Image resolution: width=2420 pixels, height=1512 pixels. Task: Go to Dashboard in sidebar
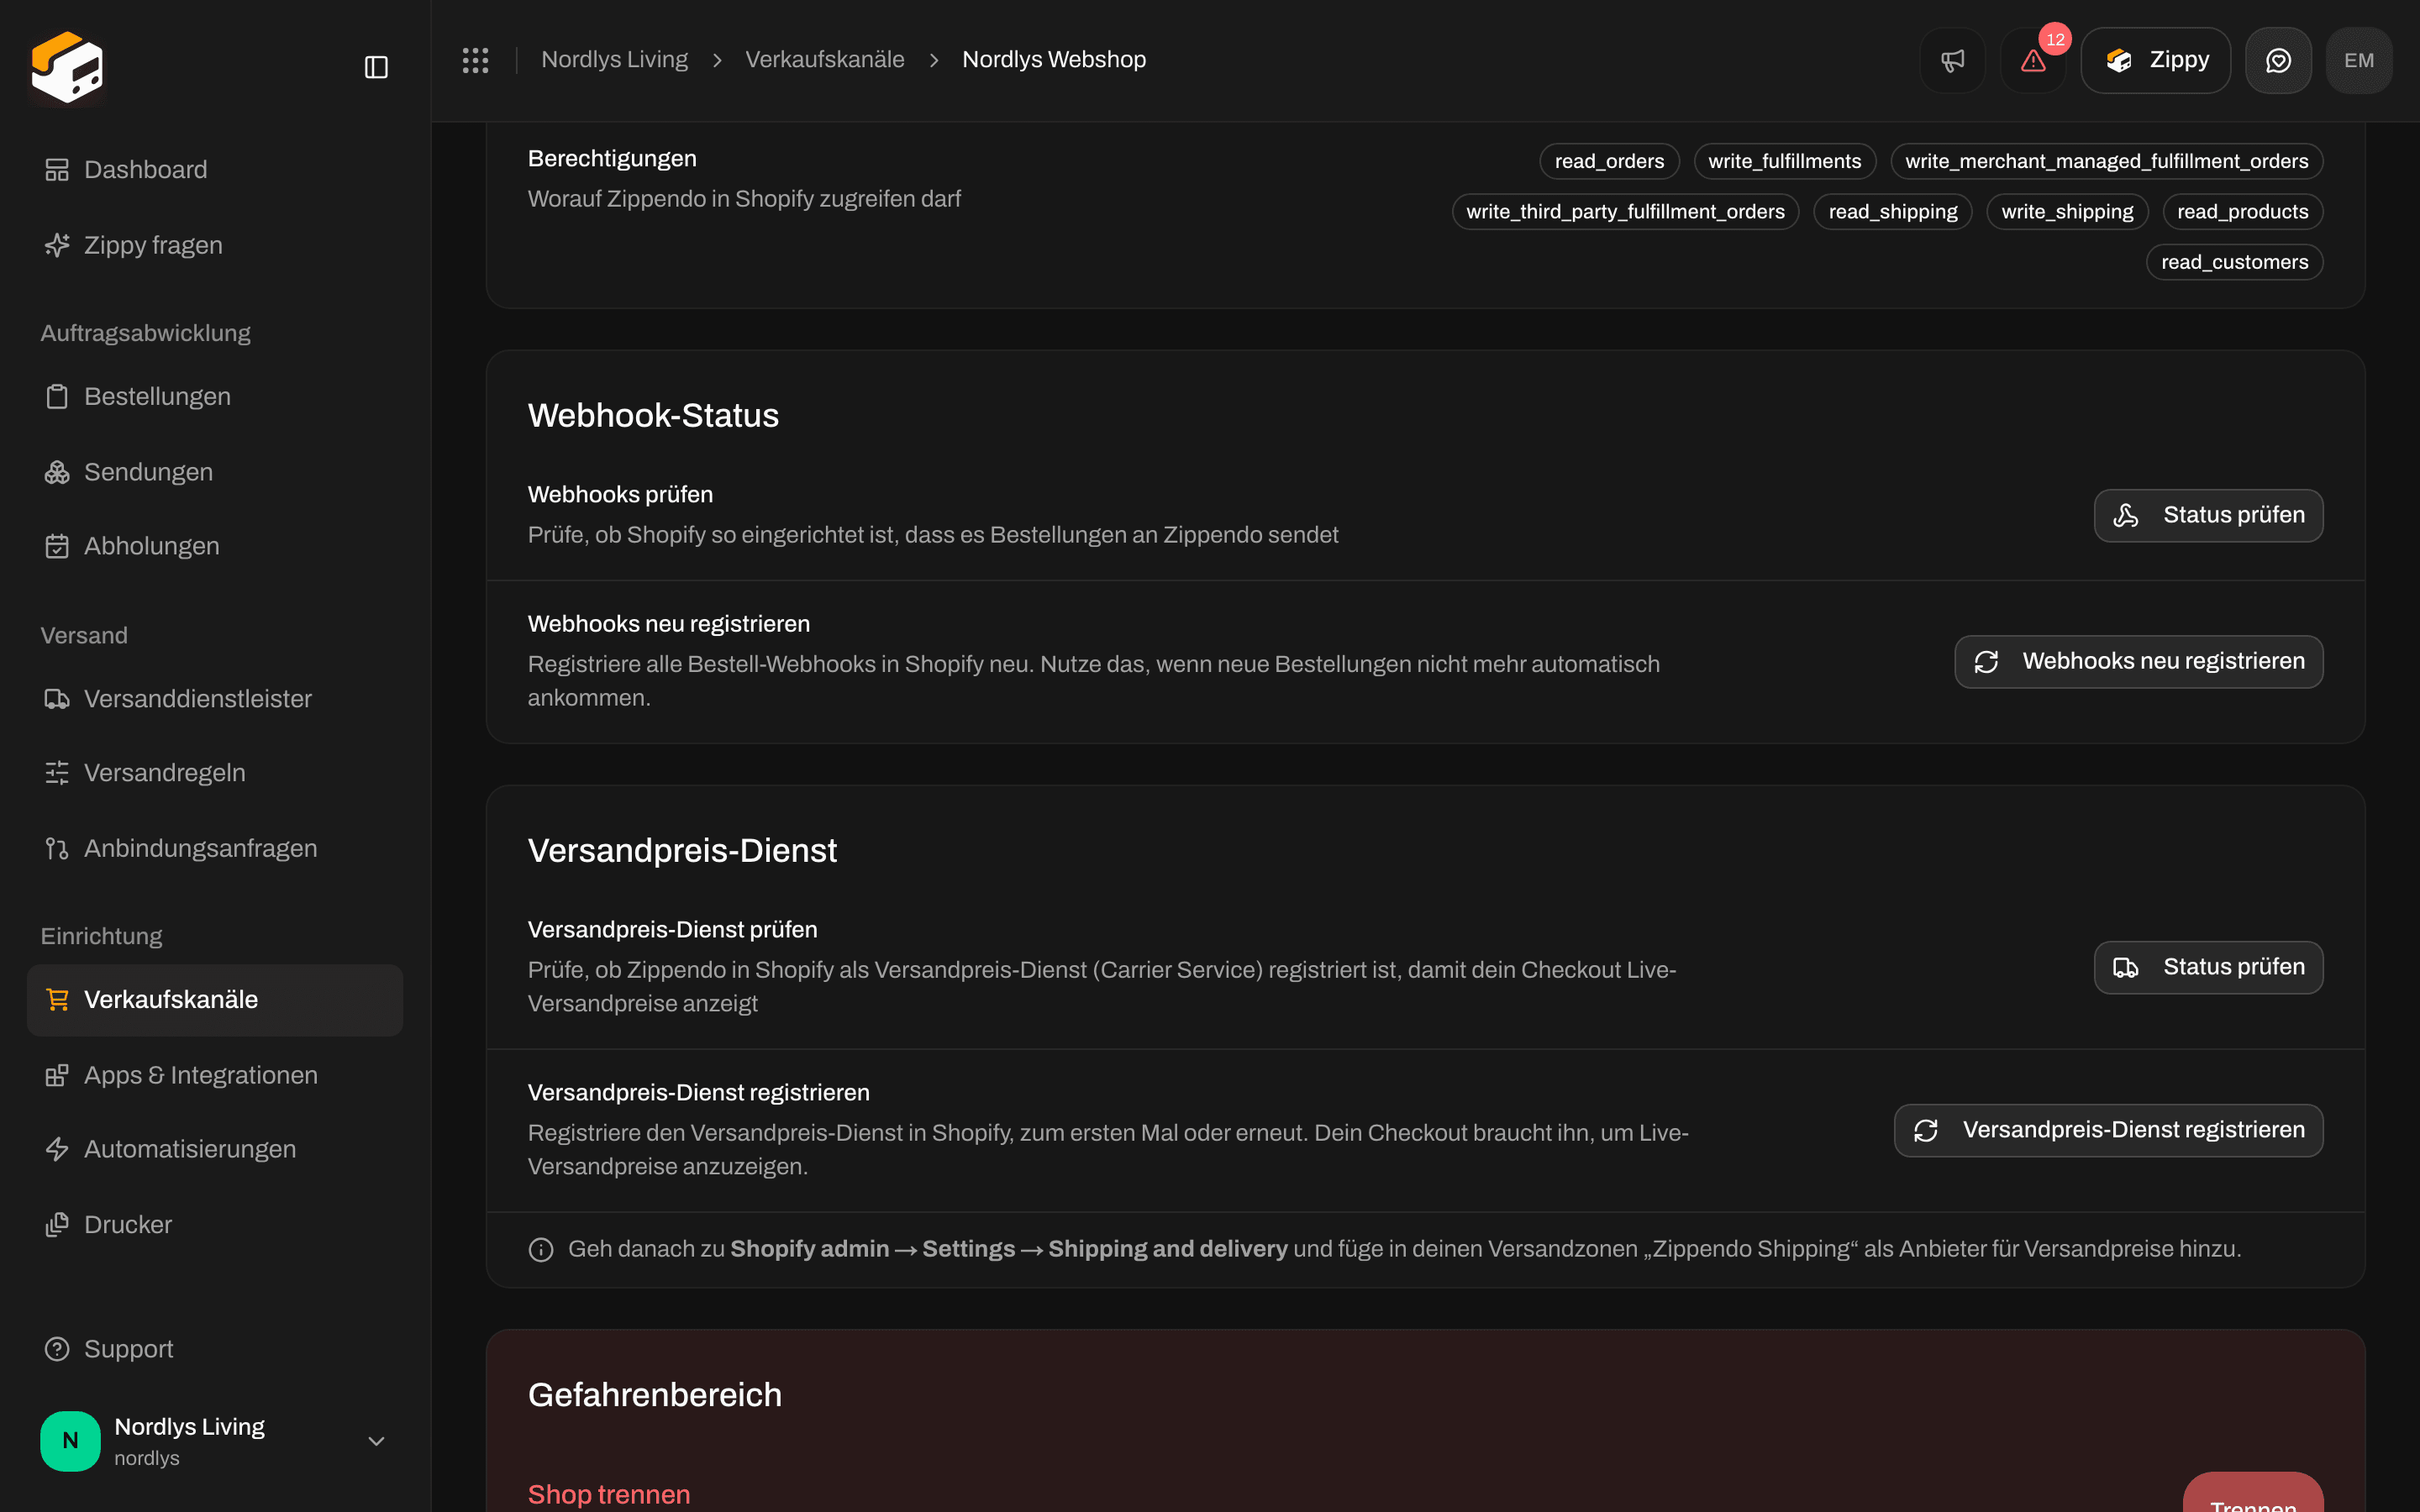tap(215, 170)
